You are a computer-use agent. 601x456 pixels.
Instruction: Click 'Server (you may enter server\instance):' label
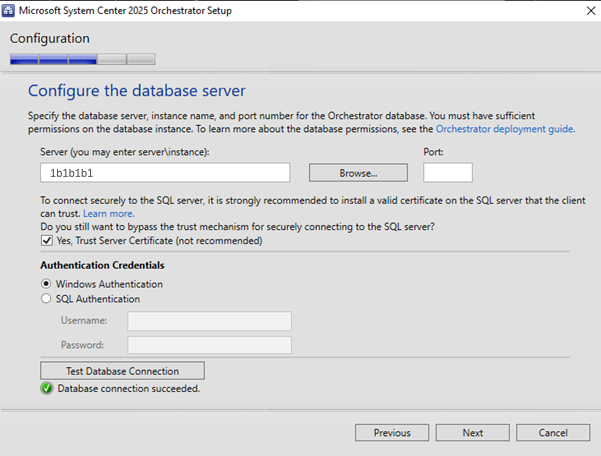click(x=125, y=152)
